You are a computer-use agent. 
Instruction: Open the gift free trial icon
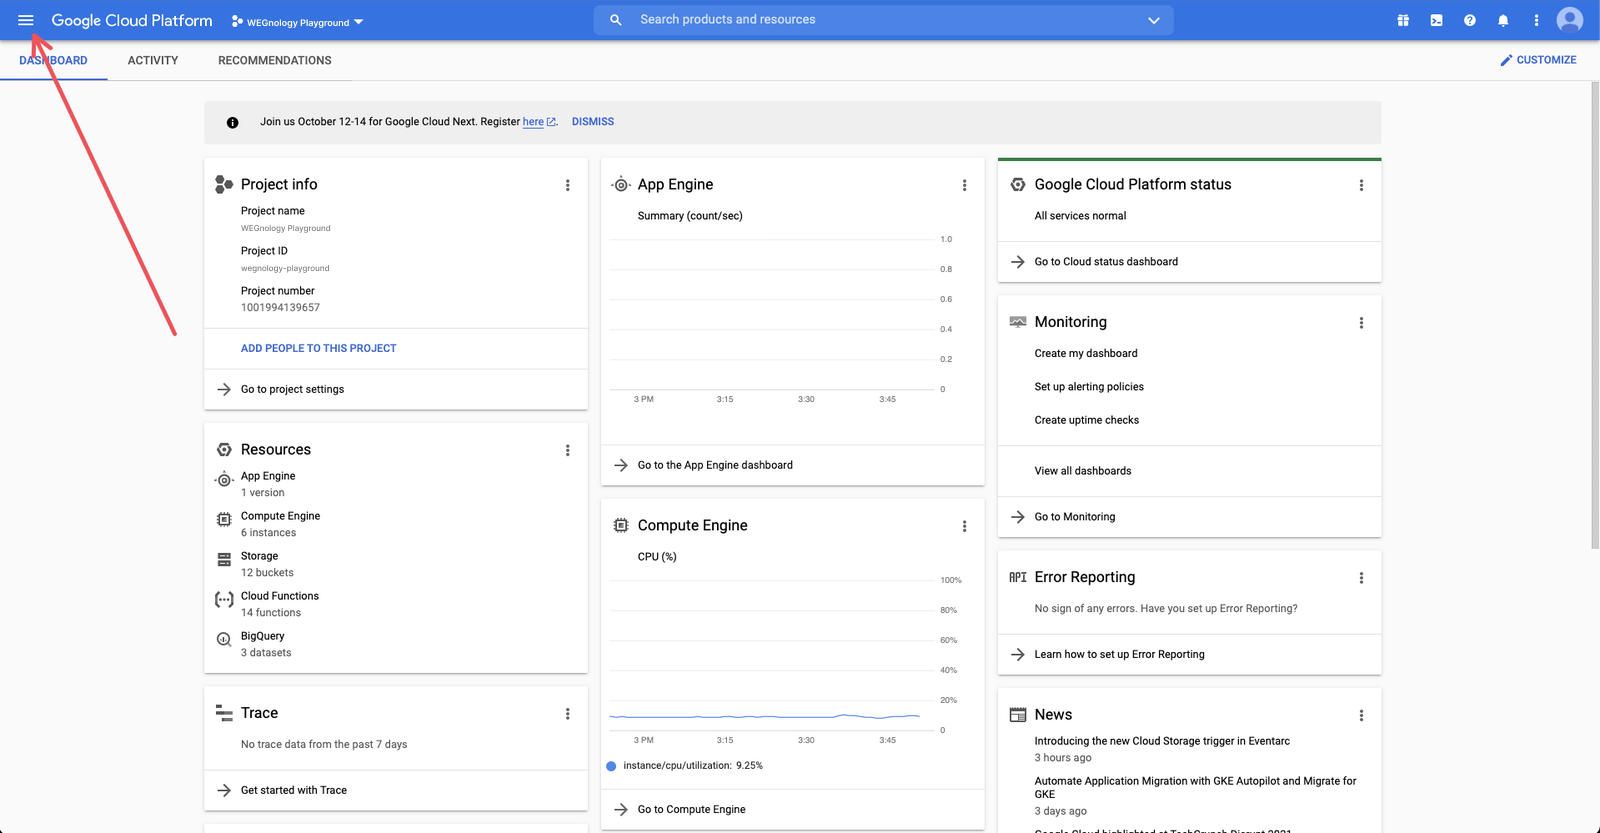1403,20
